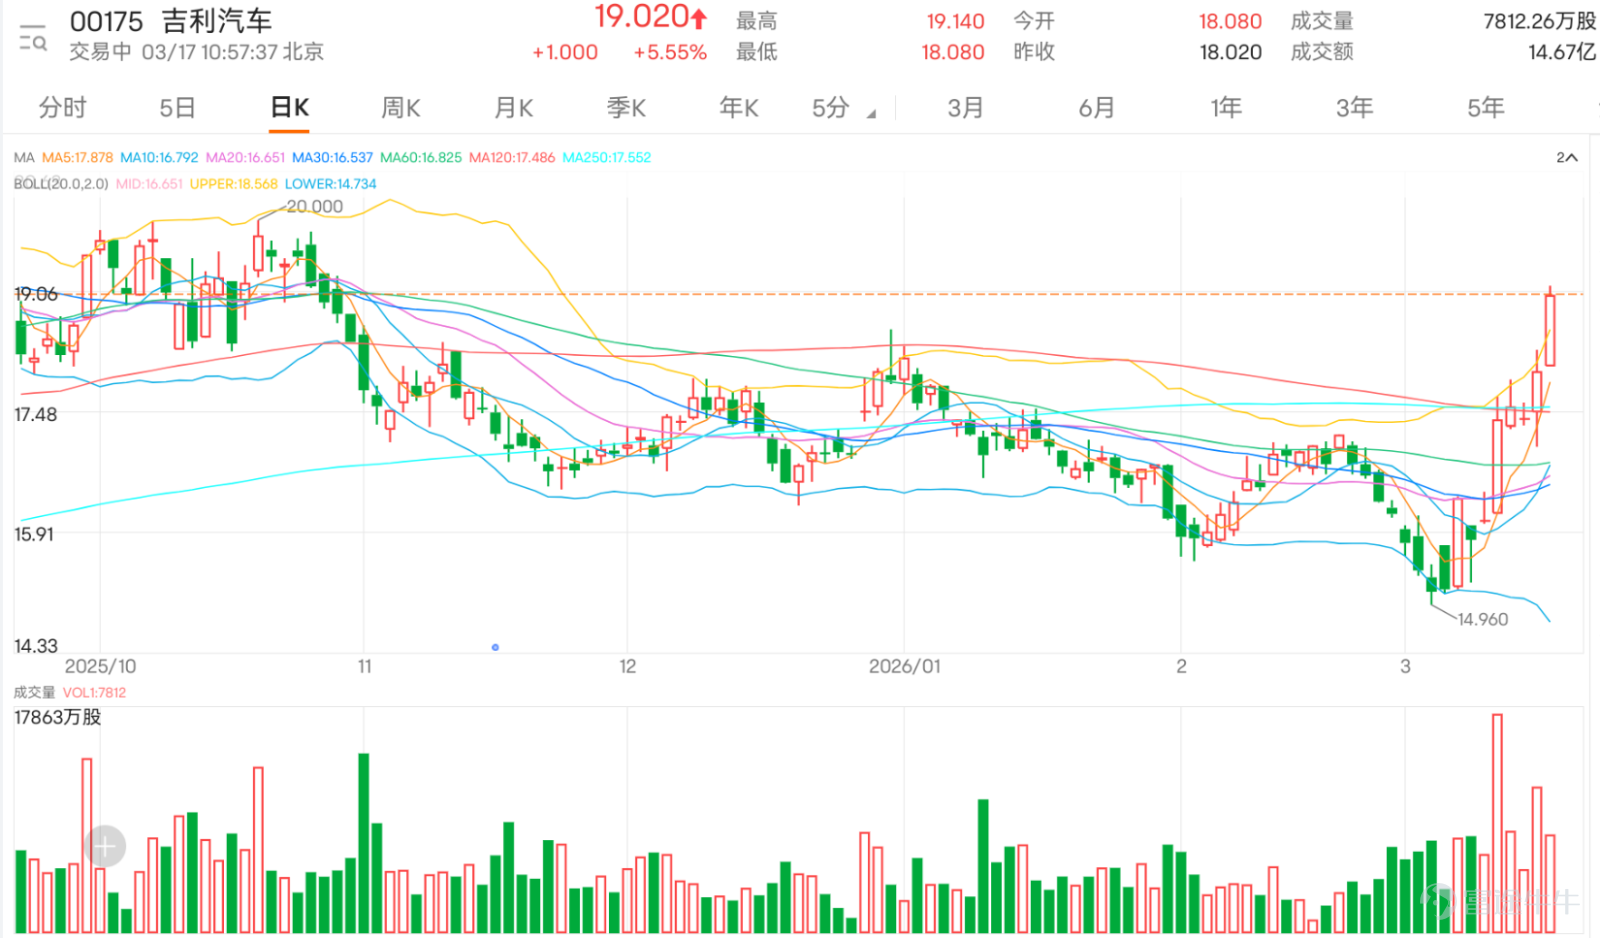Click the 19.06 price axis label
This screenshot has width=1600, height=938.
(36, 294)
